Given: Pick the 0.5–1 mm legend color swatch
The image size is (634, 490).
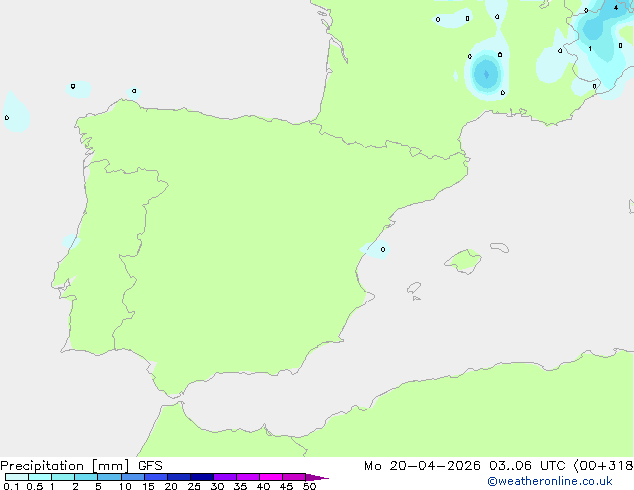Looking at the screenshot, I should (40, 477).
